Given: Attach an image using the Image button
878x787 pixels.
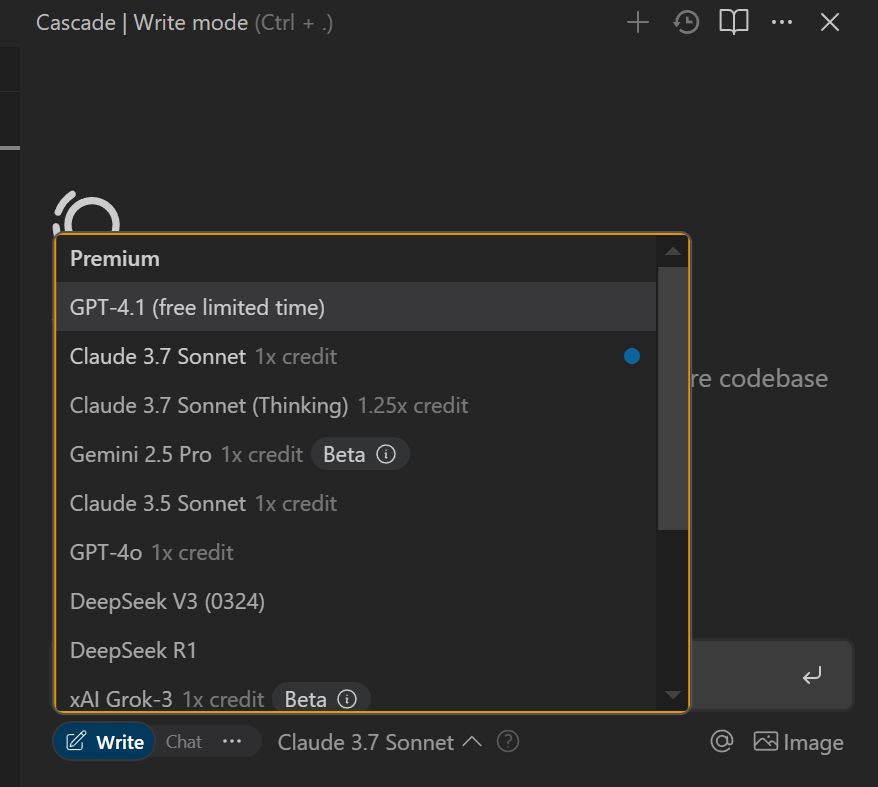Looking at the screenshot, I should (798, 742).
